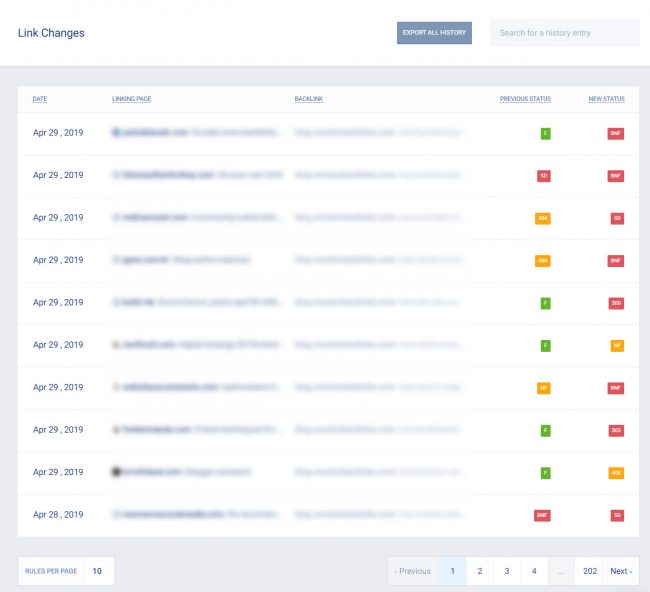Click New Status badge in Apr 28 row
Viewport: 650px width, 592px height.
(617, 515)
